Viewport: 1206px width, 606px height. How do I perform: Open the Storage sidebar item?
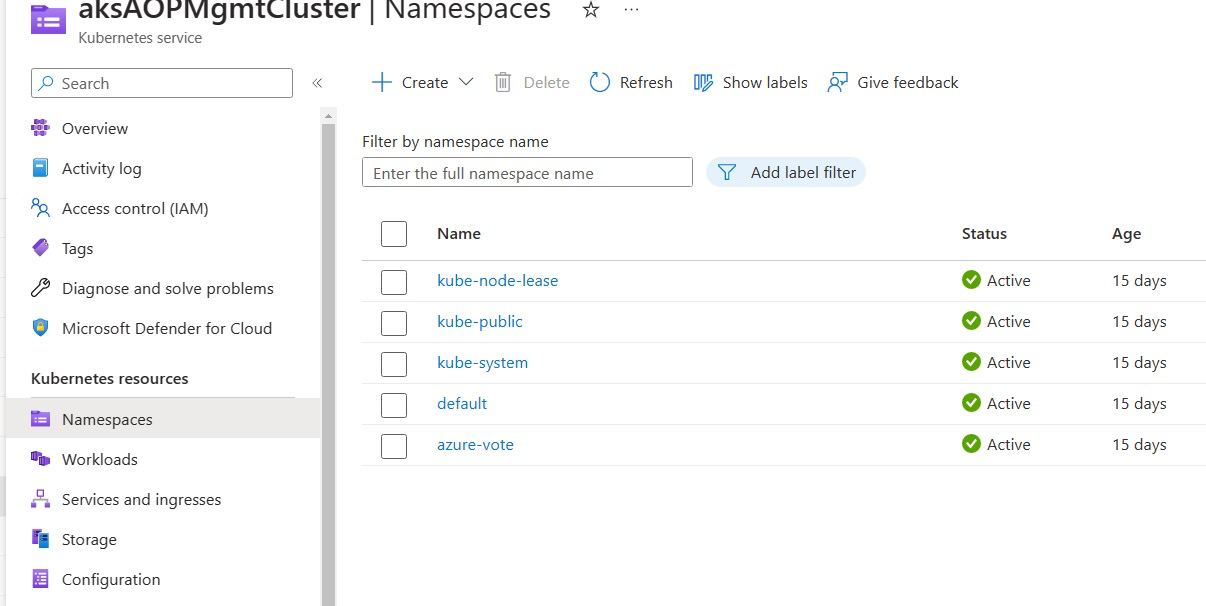click(89, 539)
